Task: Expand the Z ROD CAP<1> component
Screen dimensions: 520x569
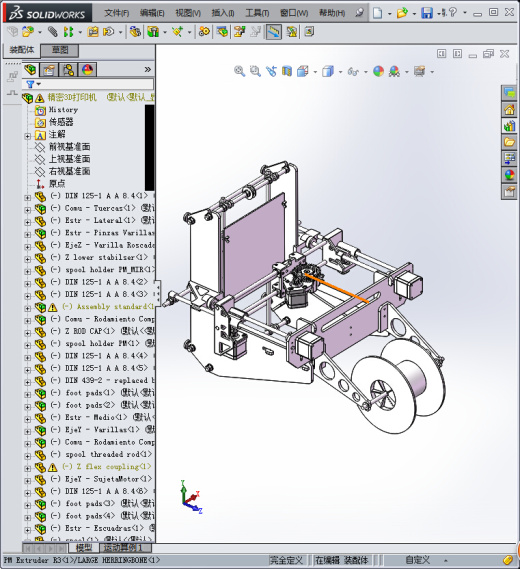Action: (x=28, y=333)
